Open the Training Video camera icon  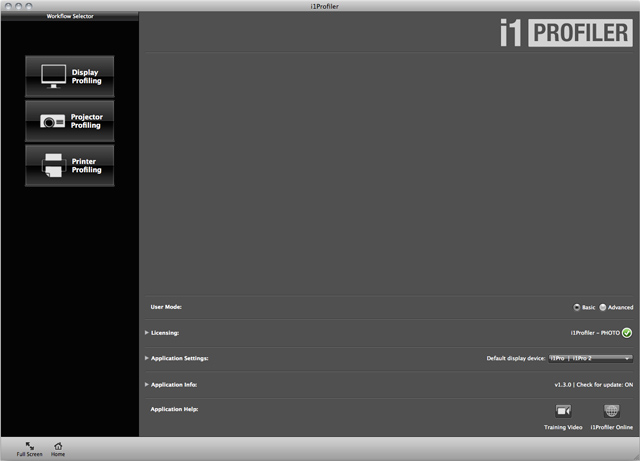point(563,411)
